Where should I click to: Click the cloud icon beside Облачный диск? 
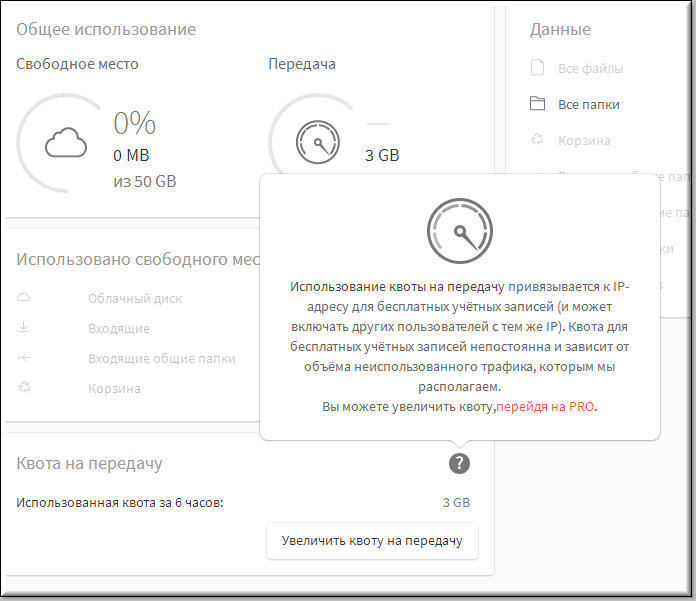[x=24, y=298]
